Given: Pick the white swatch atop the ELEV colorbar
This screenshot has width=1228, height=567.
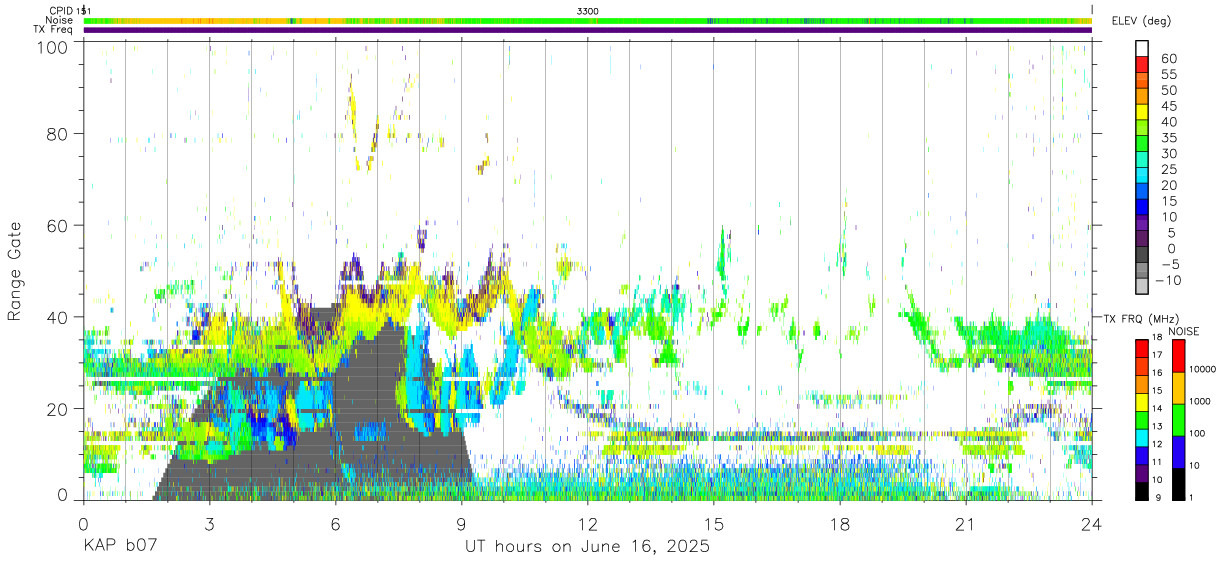Looking at the screenshot, I should pos(1142,49).
